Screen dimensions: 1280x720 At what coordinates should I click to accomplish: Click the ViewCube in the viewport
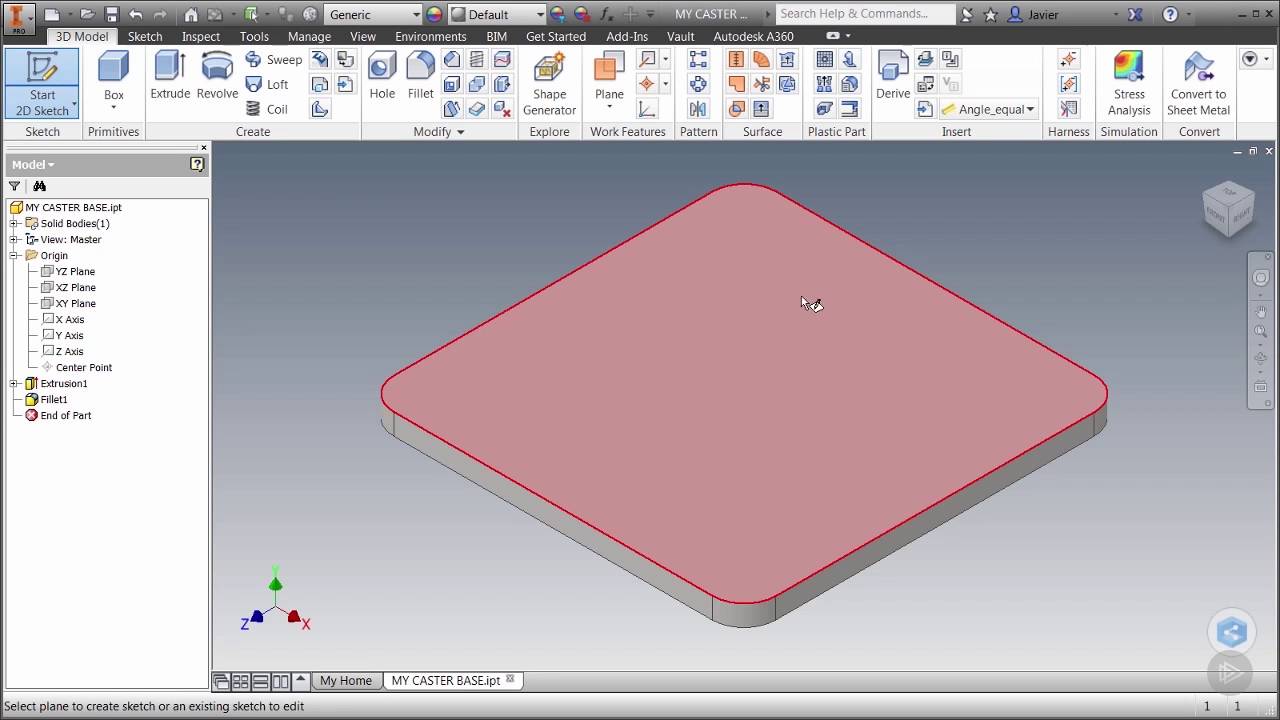point(1228,208)
